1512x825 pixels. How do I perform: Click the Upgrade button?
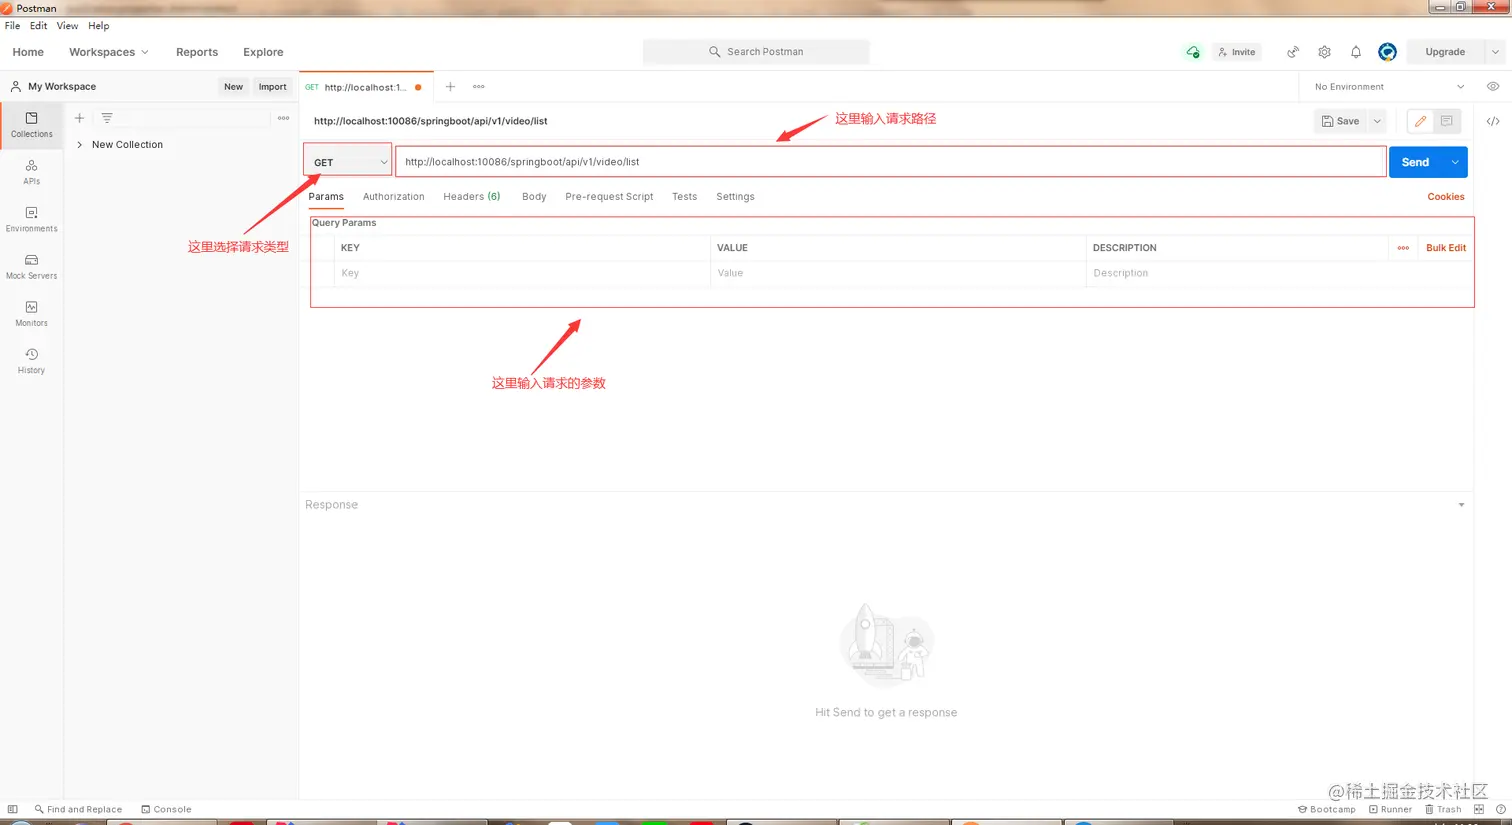pos(1445,52)
